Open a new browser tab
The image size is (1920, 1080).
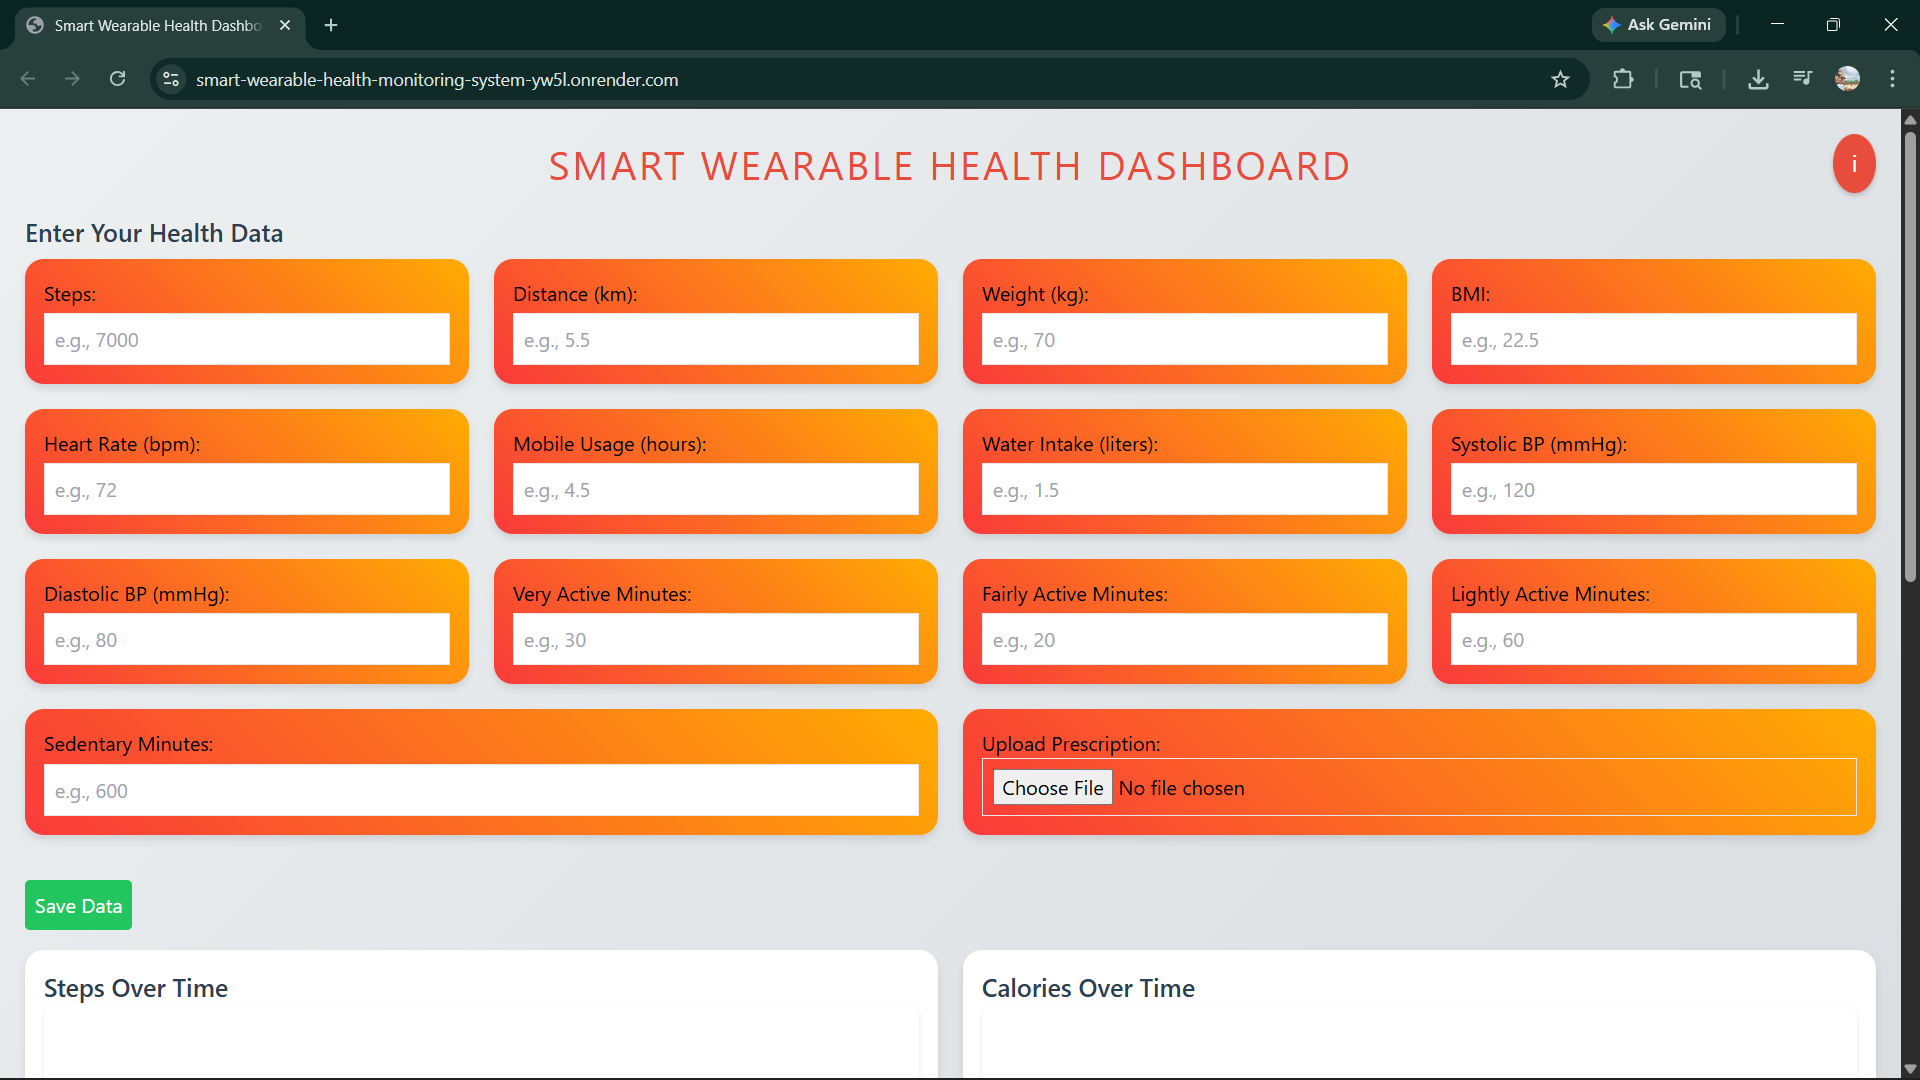pos(331,25)
